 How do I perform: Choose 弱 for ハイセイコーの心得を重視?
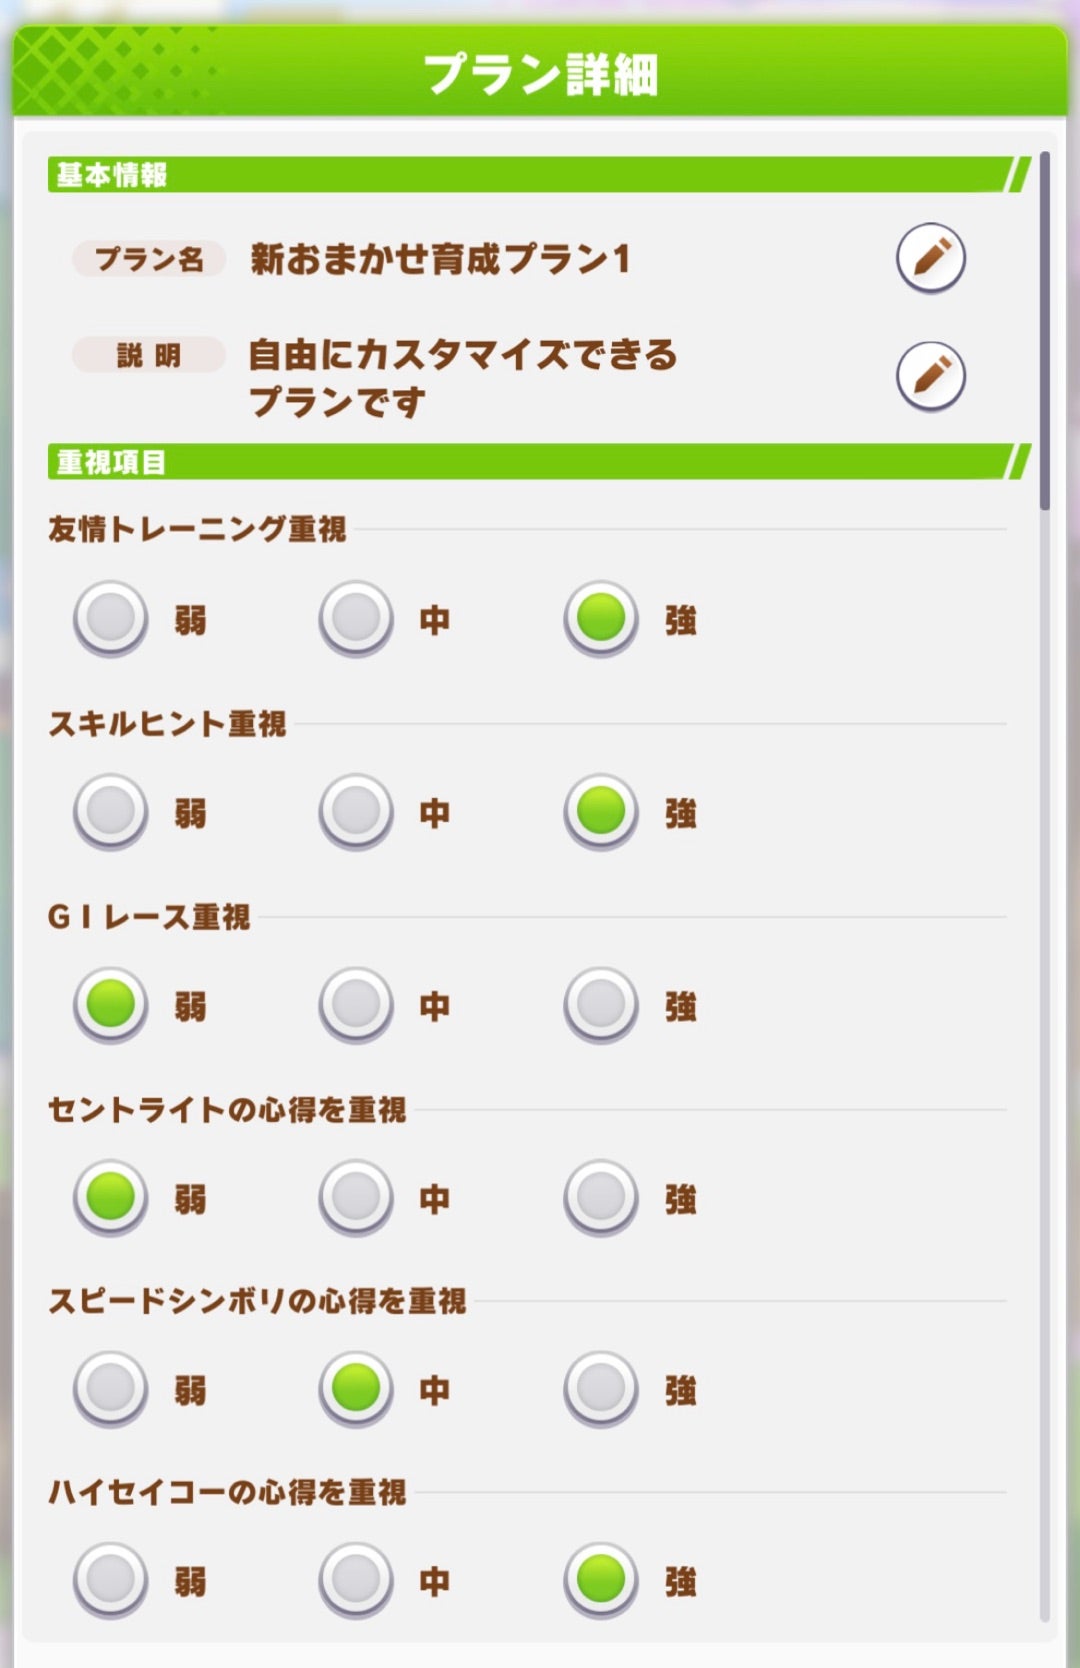coord(111,1580)
